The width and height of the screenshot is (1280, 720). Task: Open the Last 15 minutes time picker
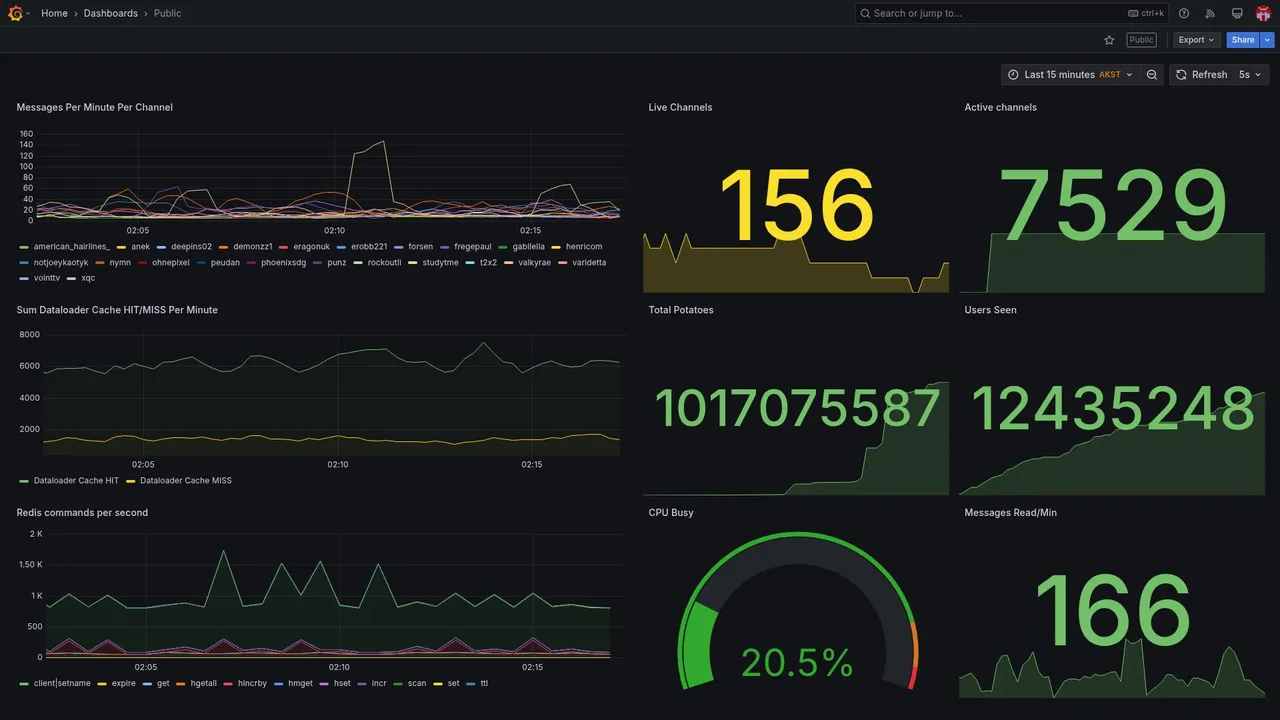coord(1070,75)
